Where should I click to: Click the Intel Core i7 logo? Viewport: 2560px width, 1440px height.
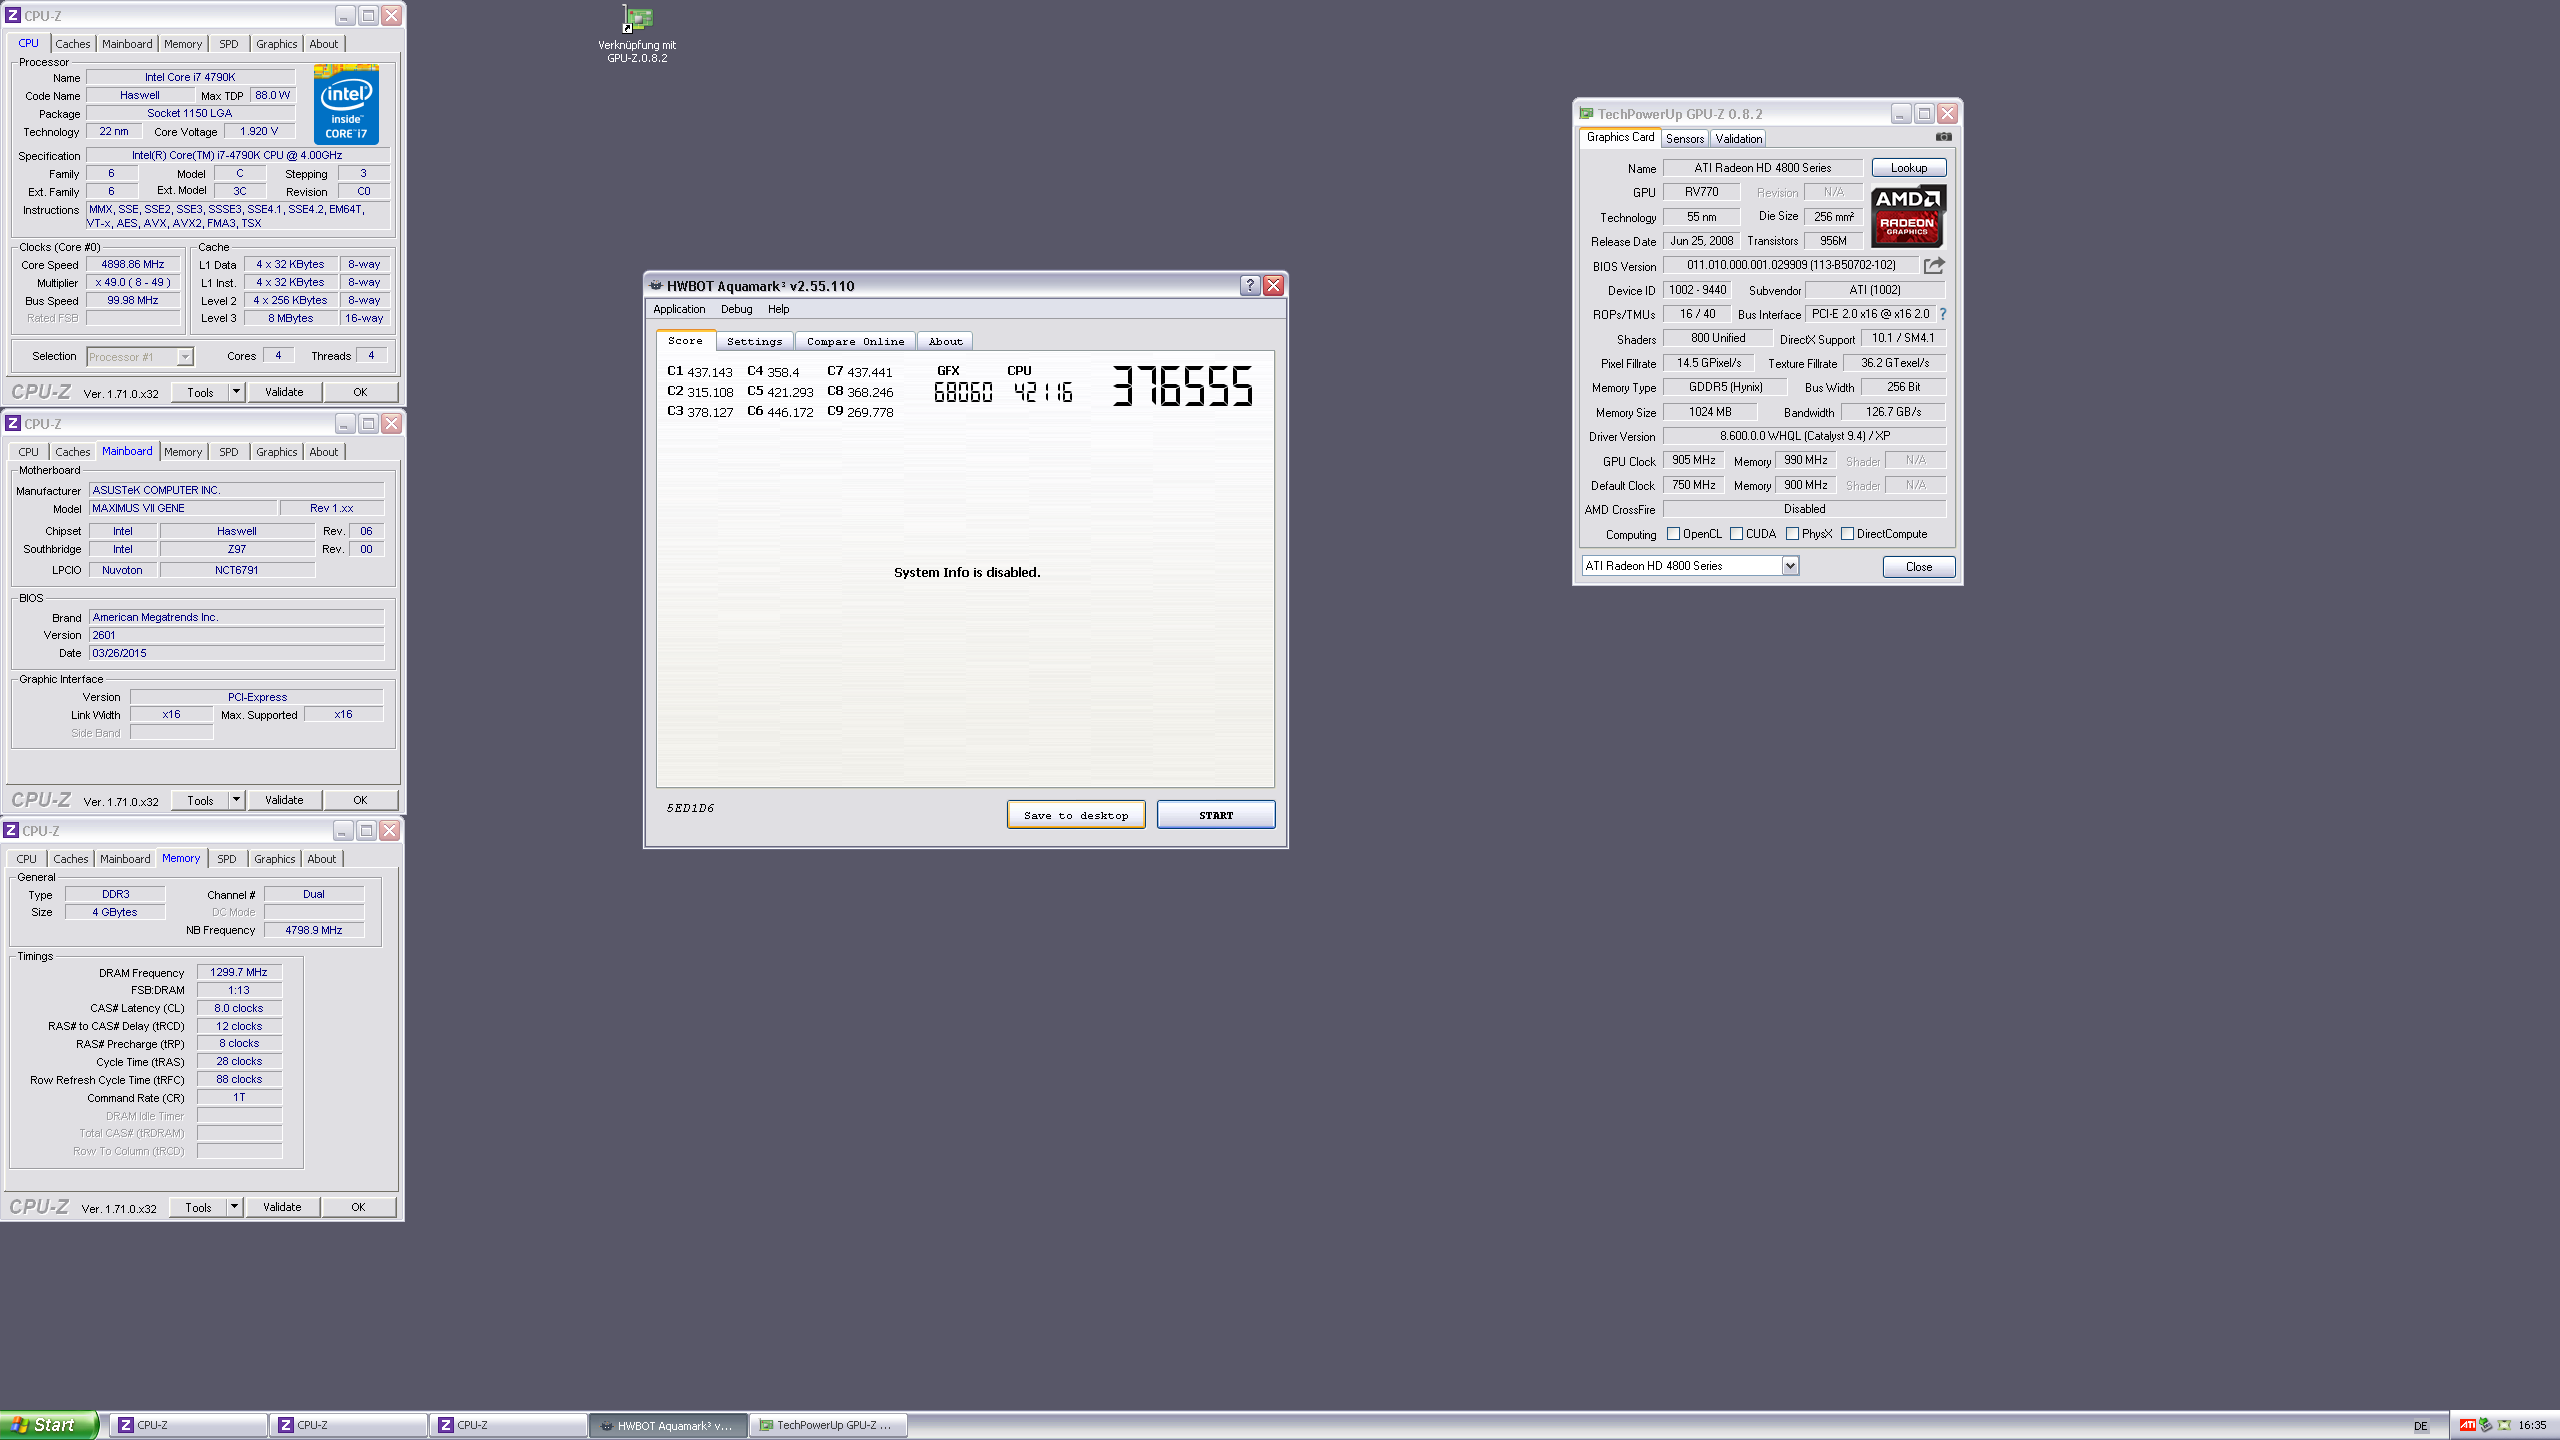click(346, 104)
